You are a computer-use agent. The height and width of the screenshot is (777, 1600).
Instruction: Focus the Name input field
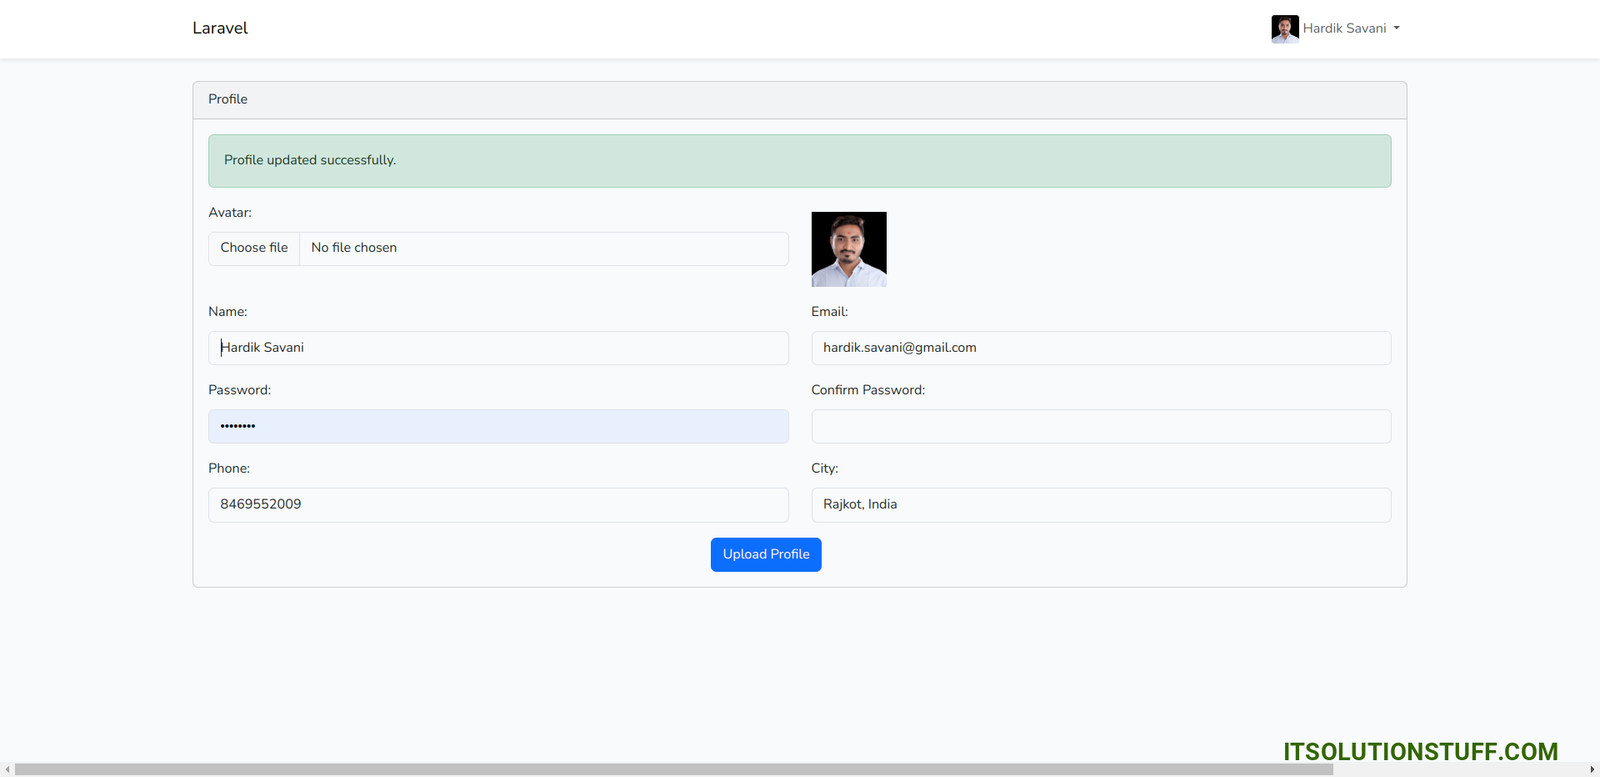498,348
